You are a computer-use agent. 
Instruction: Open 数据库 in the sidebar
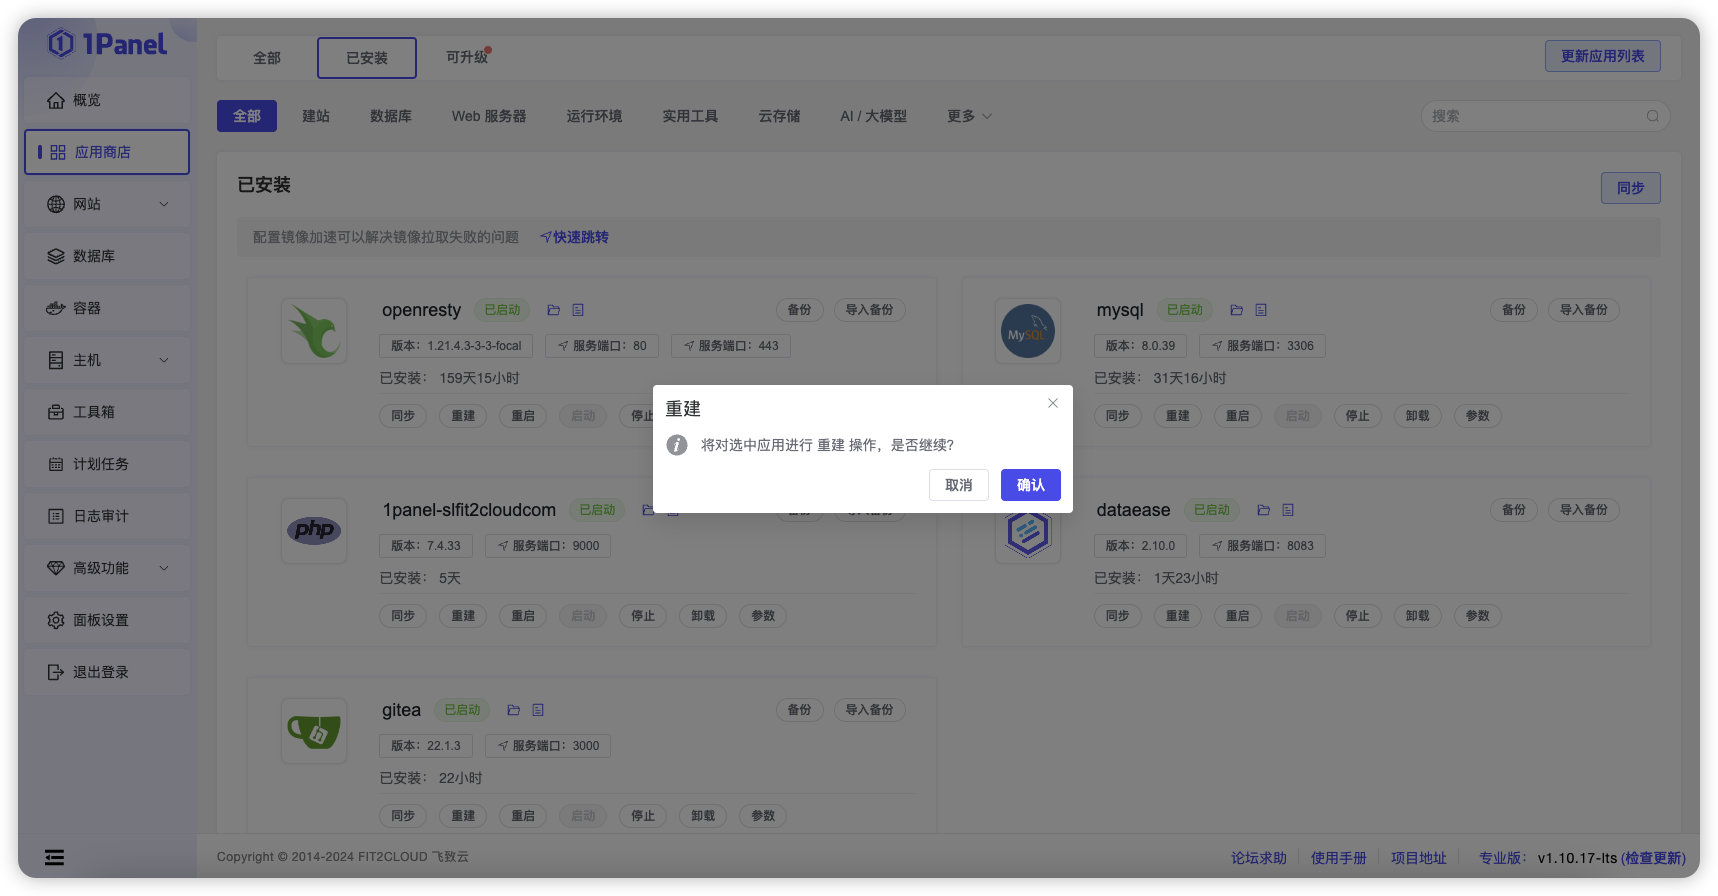click(x=107, y=256)
